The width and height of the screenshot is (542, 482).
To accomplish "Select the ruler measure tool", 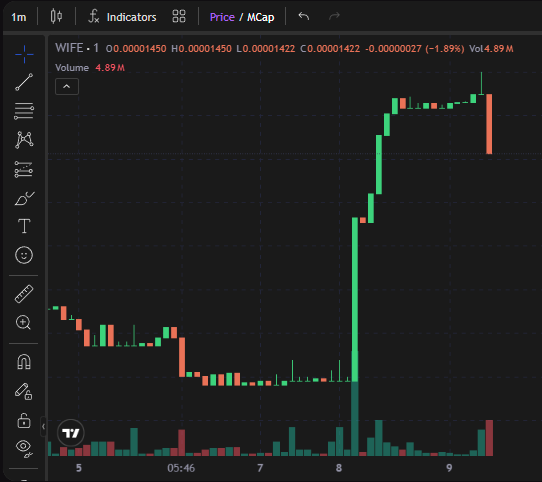I will point(24,294).
